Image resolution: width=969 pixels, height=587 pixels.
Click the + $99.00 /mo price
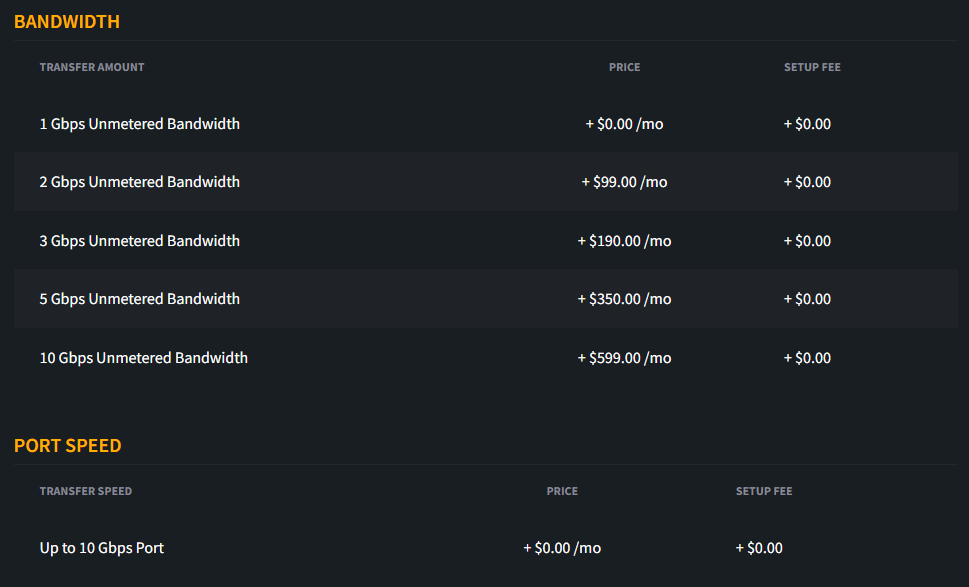624,182
